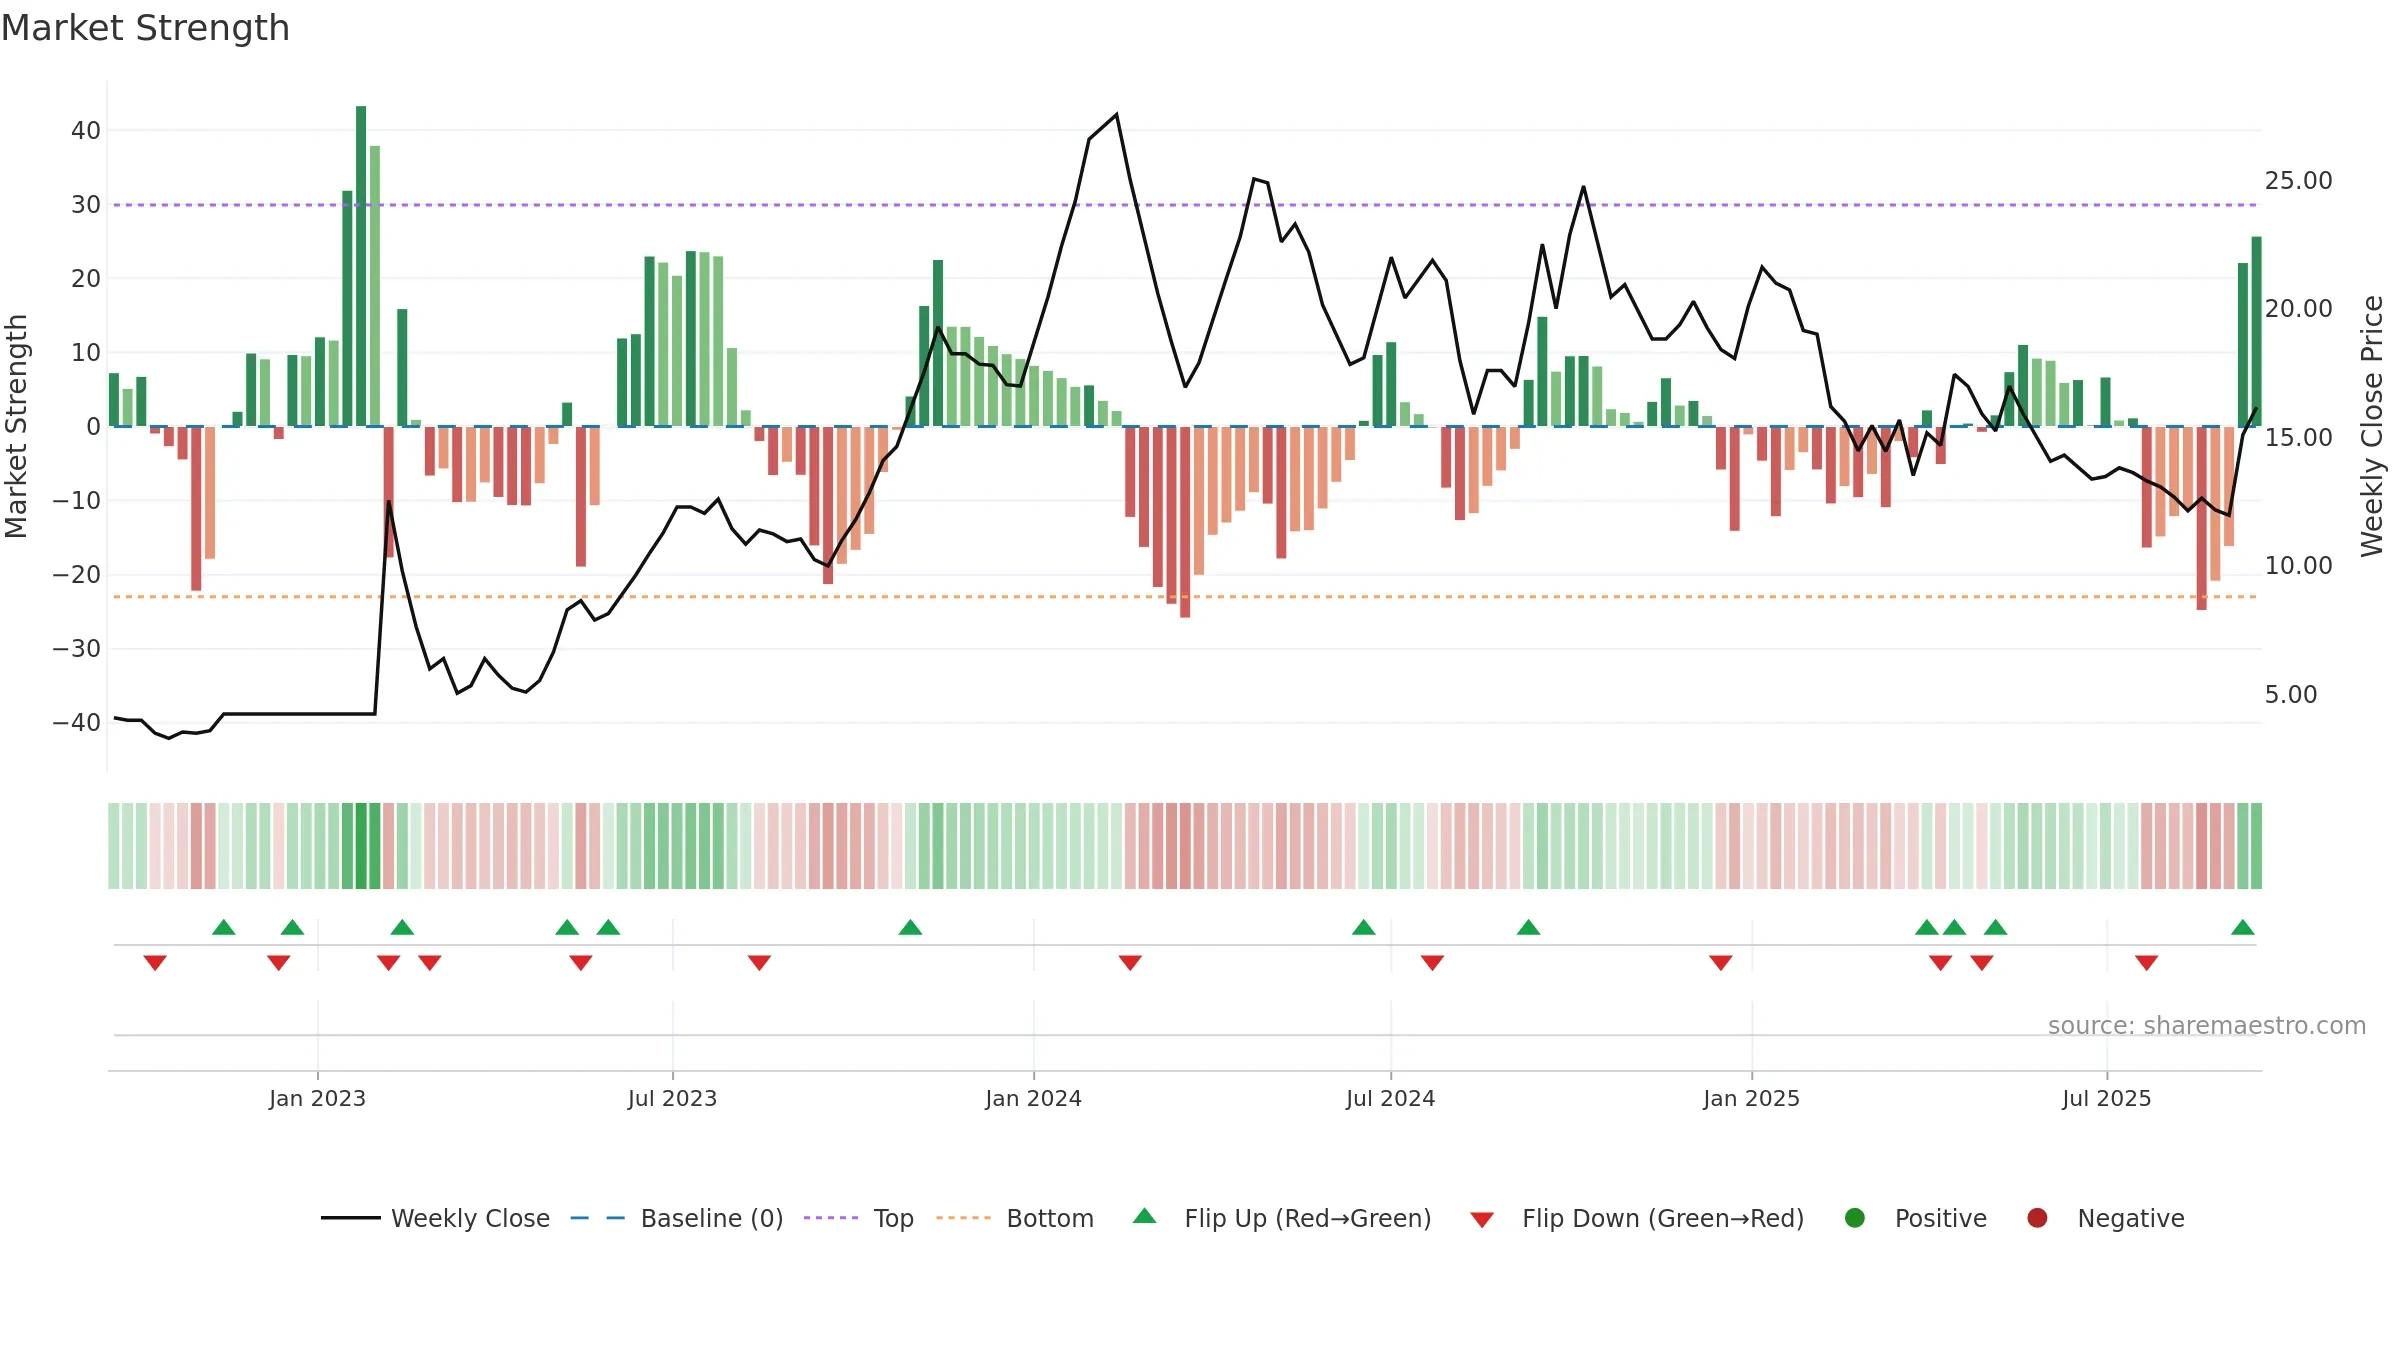This screenshot has width=2400, height=1350.
Task: Click the Jul 2024 x-axis label
Action: point(1390,1098)
